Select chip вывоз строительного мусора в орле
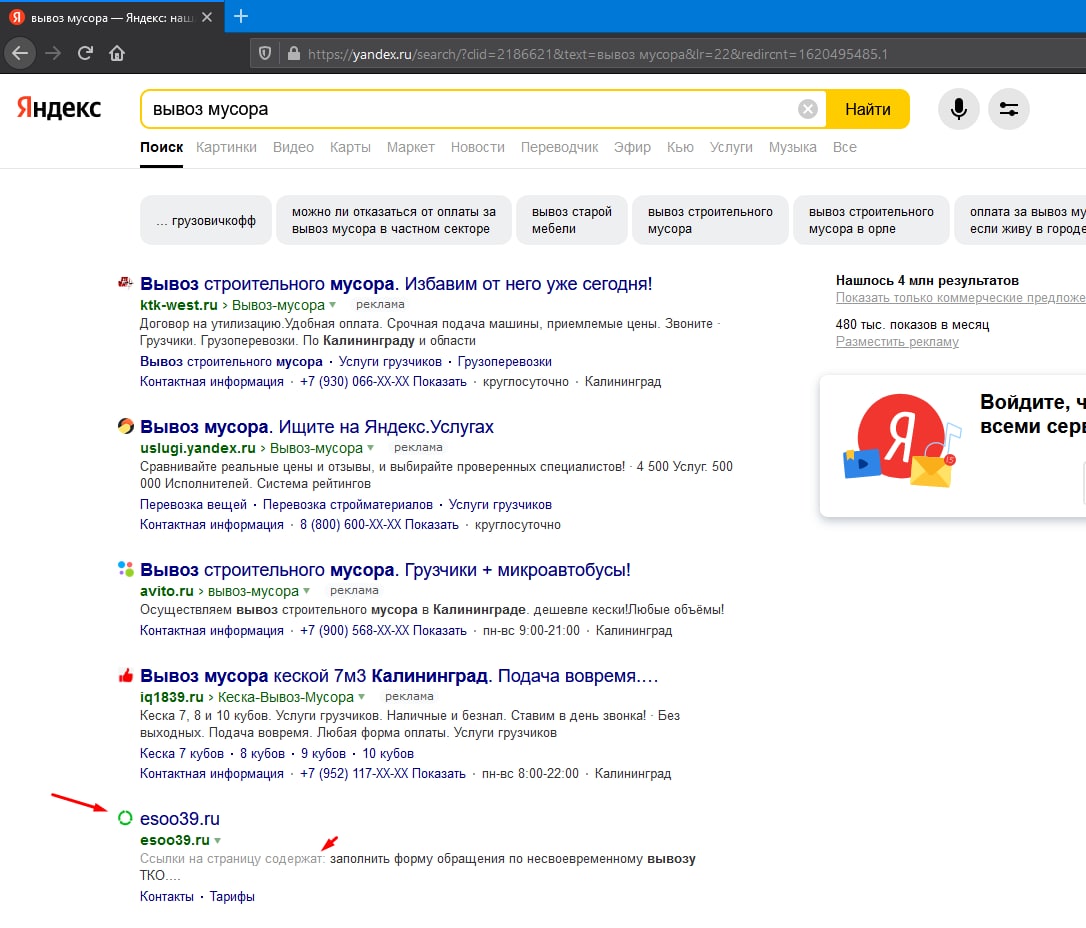This screenshot has height=928, width=1086. (871, 220)
